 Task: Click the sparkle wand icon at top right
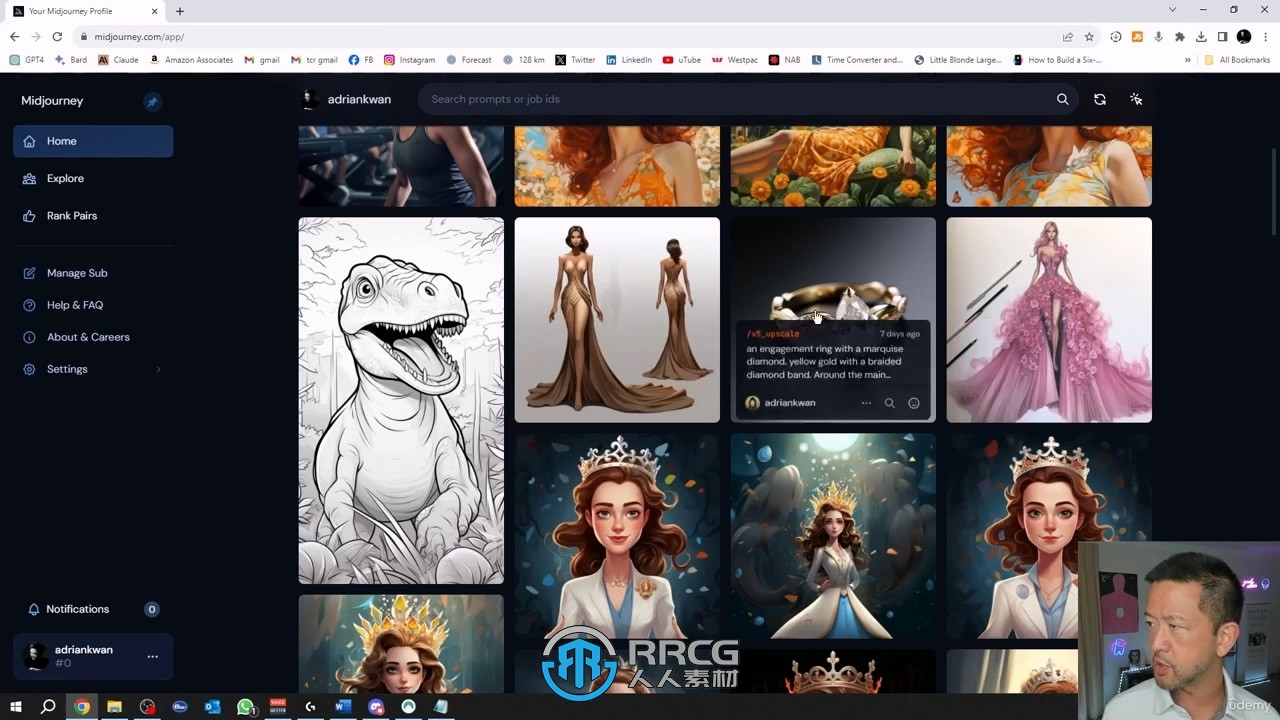tap(1136, 99)
